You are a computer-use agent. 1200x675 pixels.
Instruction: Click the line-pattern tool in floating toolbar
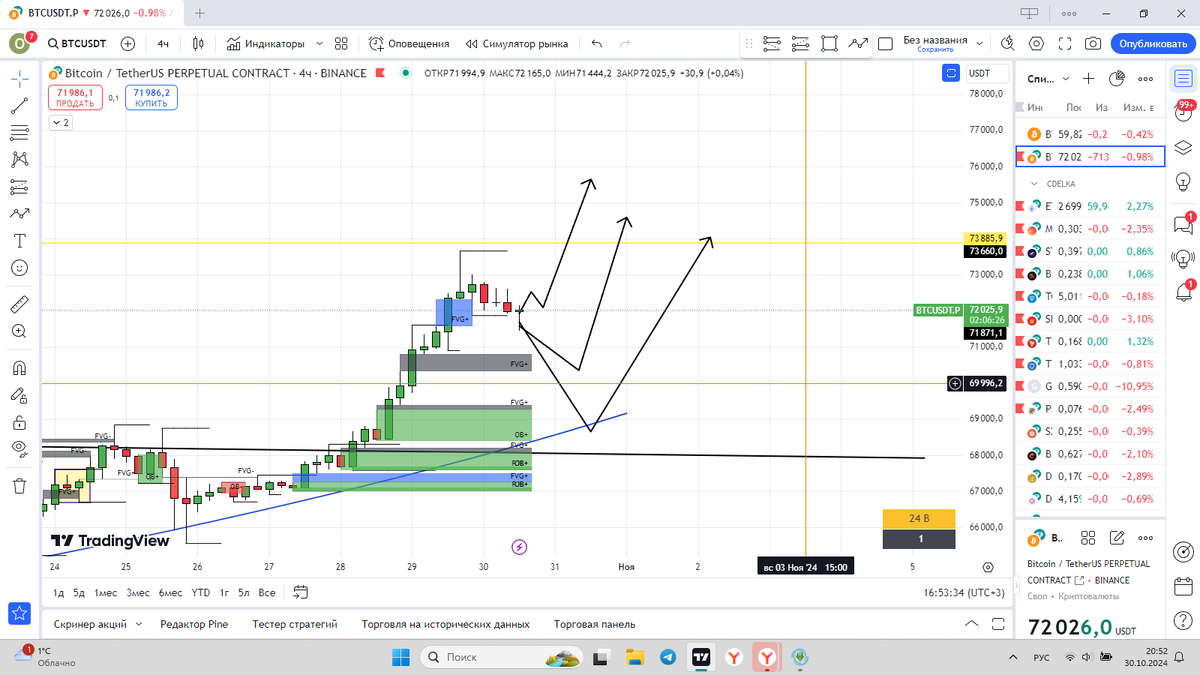click(858, 44)
